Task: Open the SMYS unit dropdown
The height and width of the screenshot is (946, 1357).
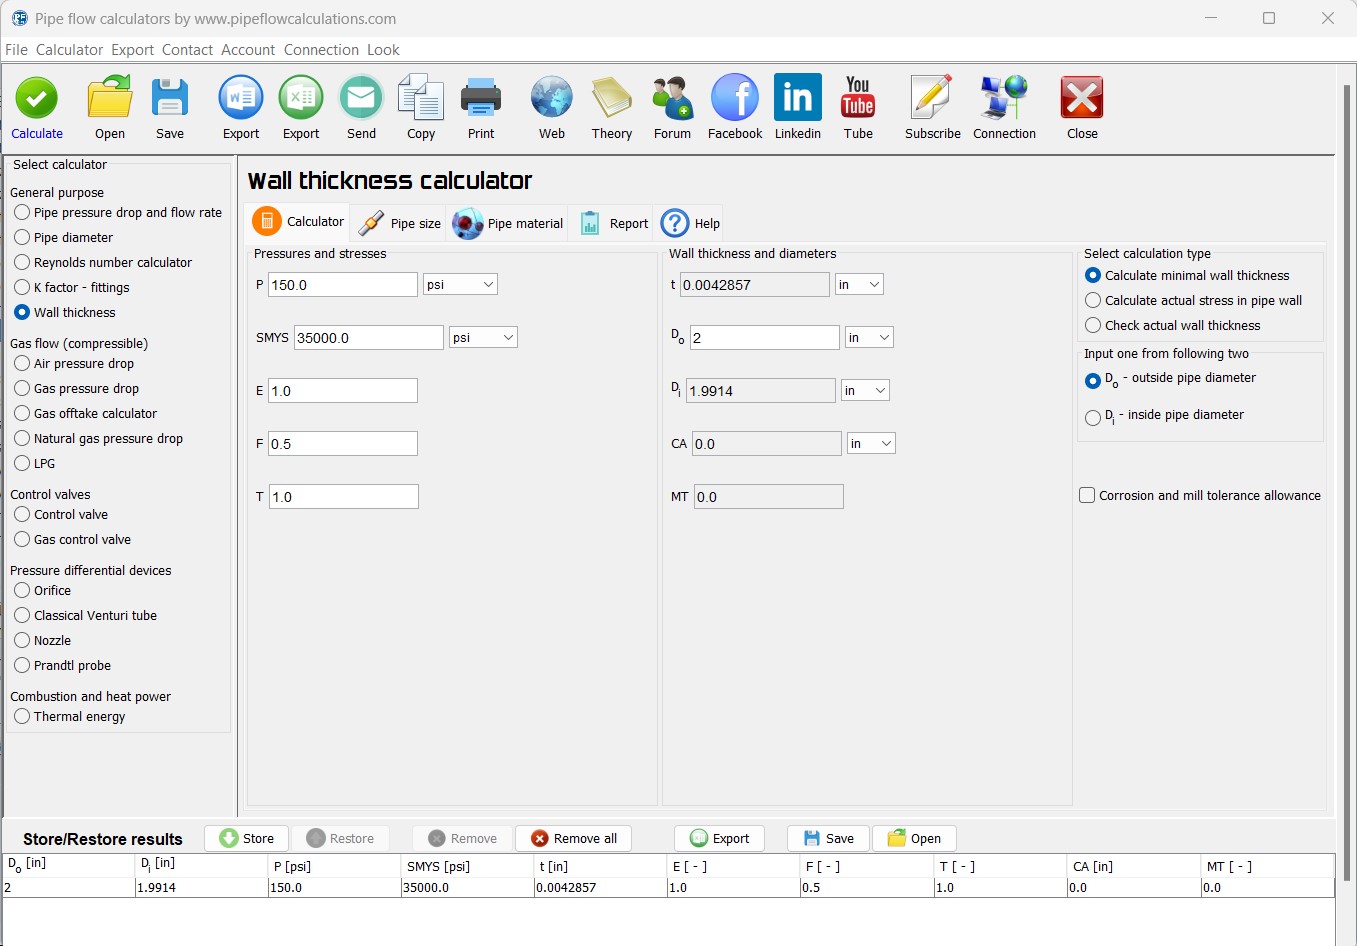Action: tap(483, 338)
